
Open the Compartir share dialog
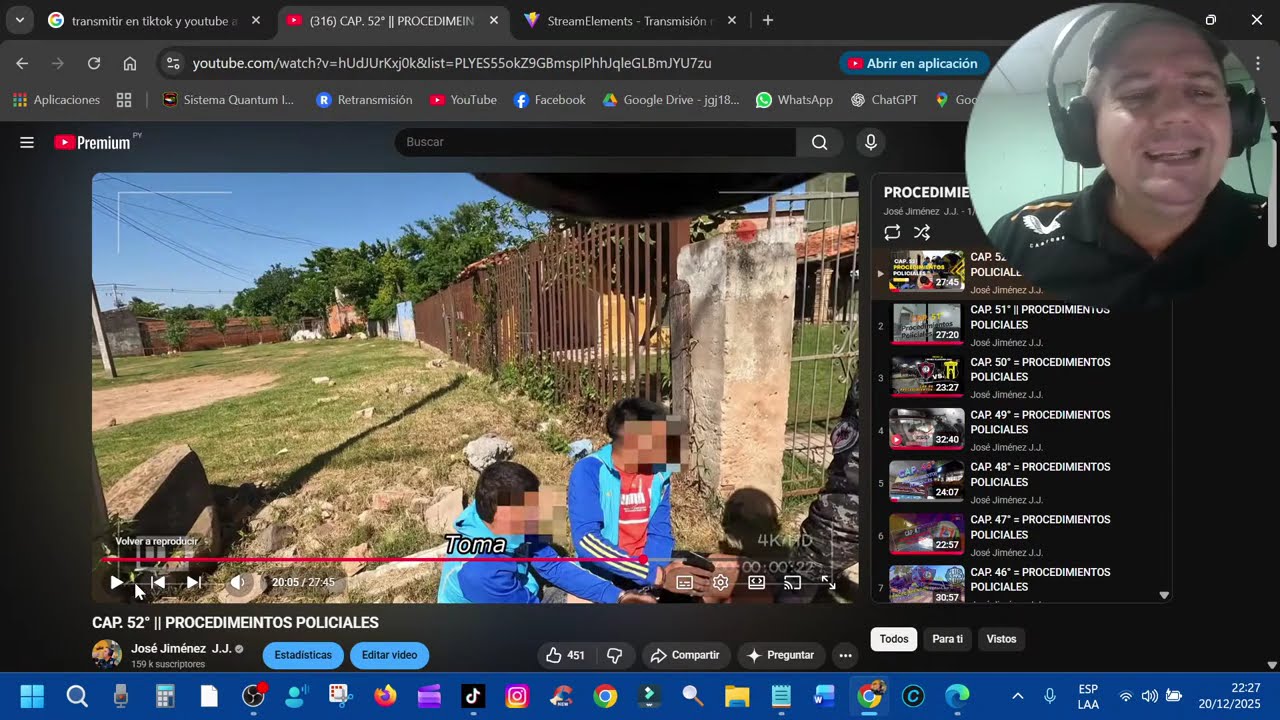[685, 655]
